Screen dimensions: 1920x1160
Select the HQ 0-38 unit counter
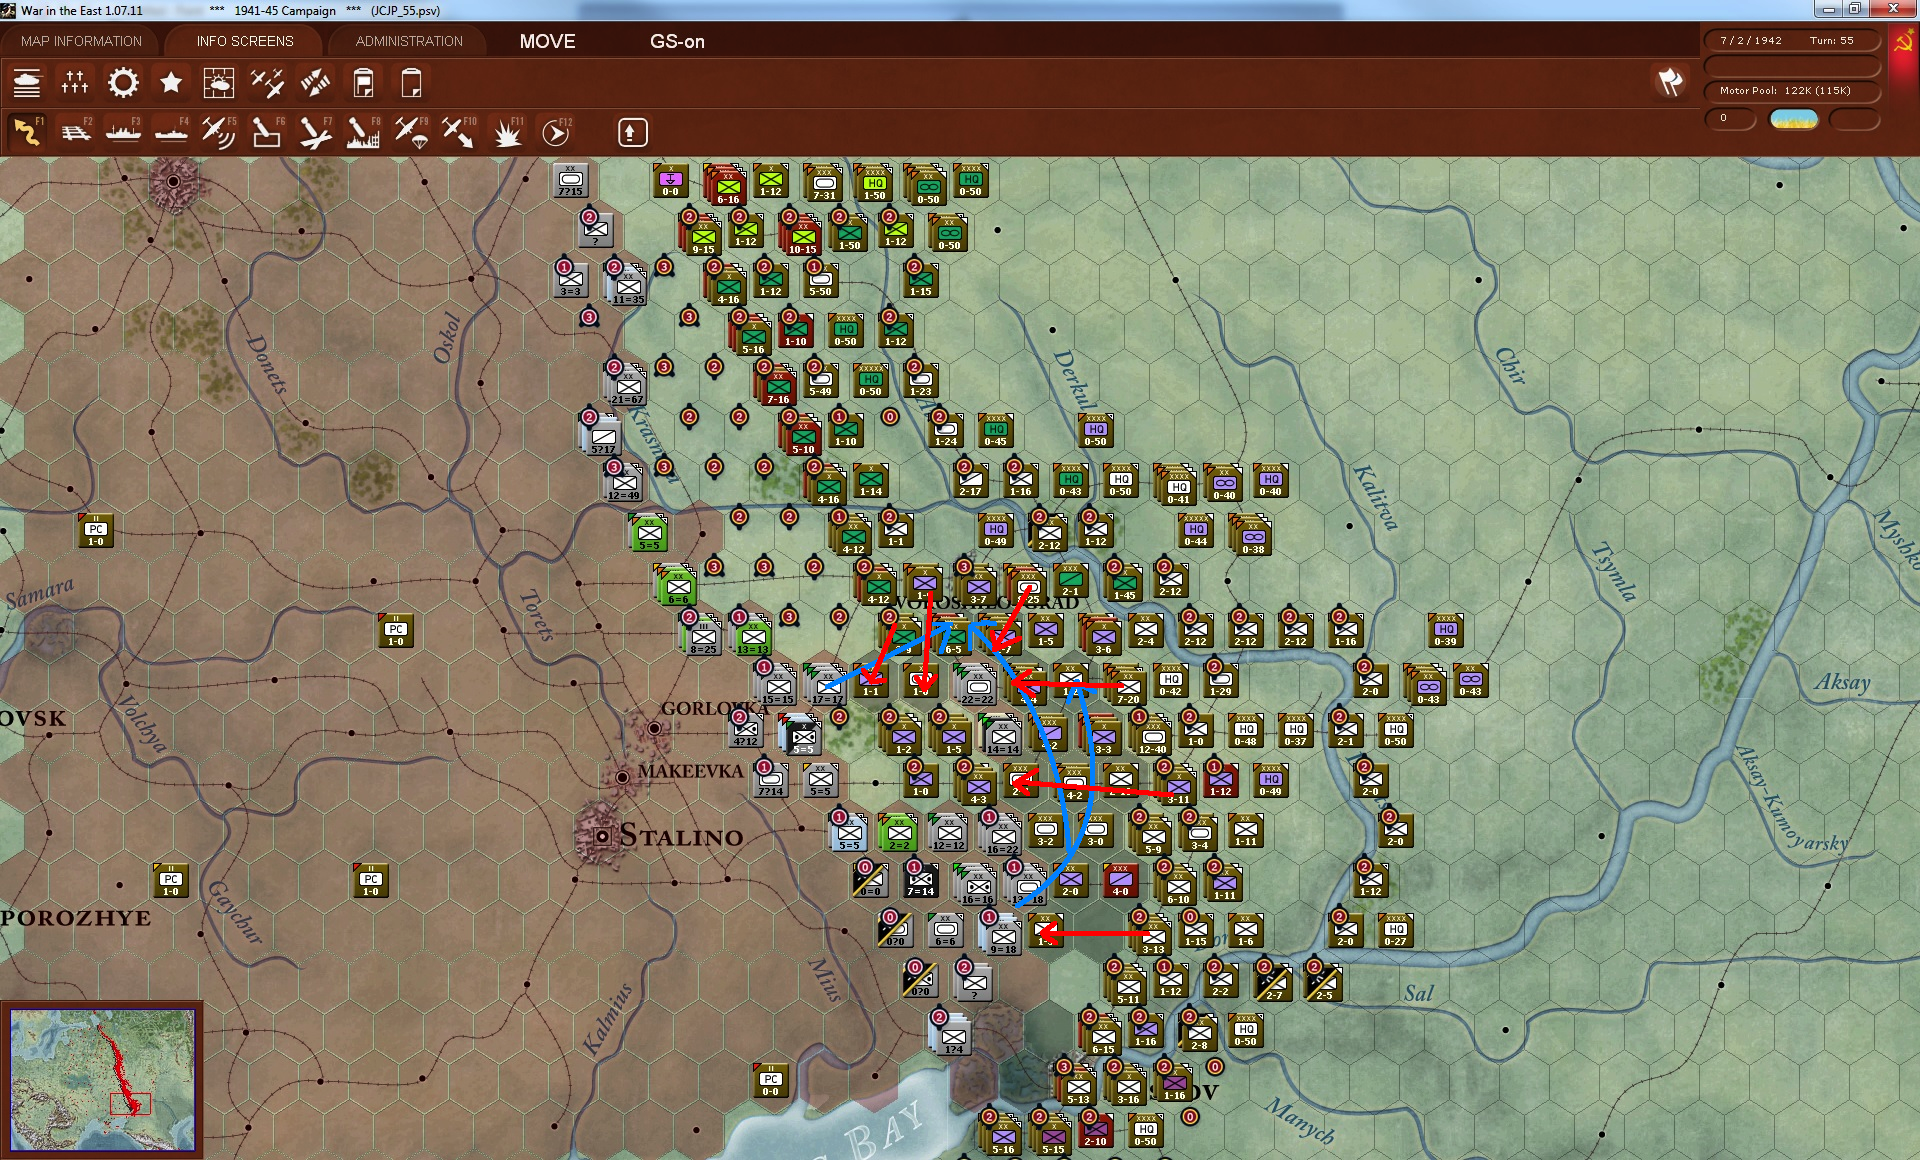1252,537
